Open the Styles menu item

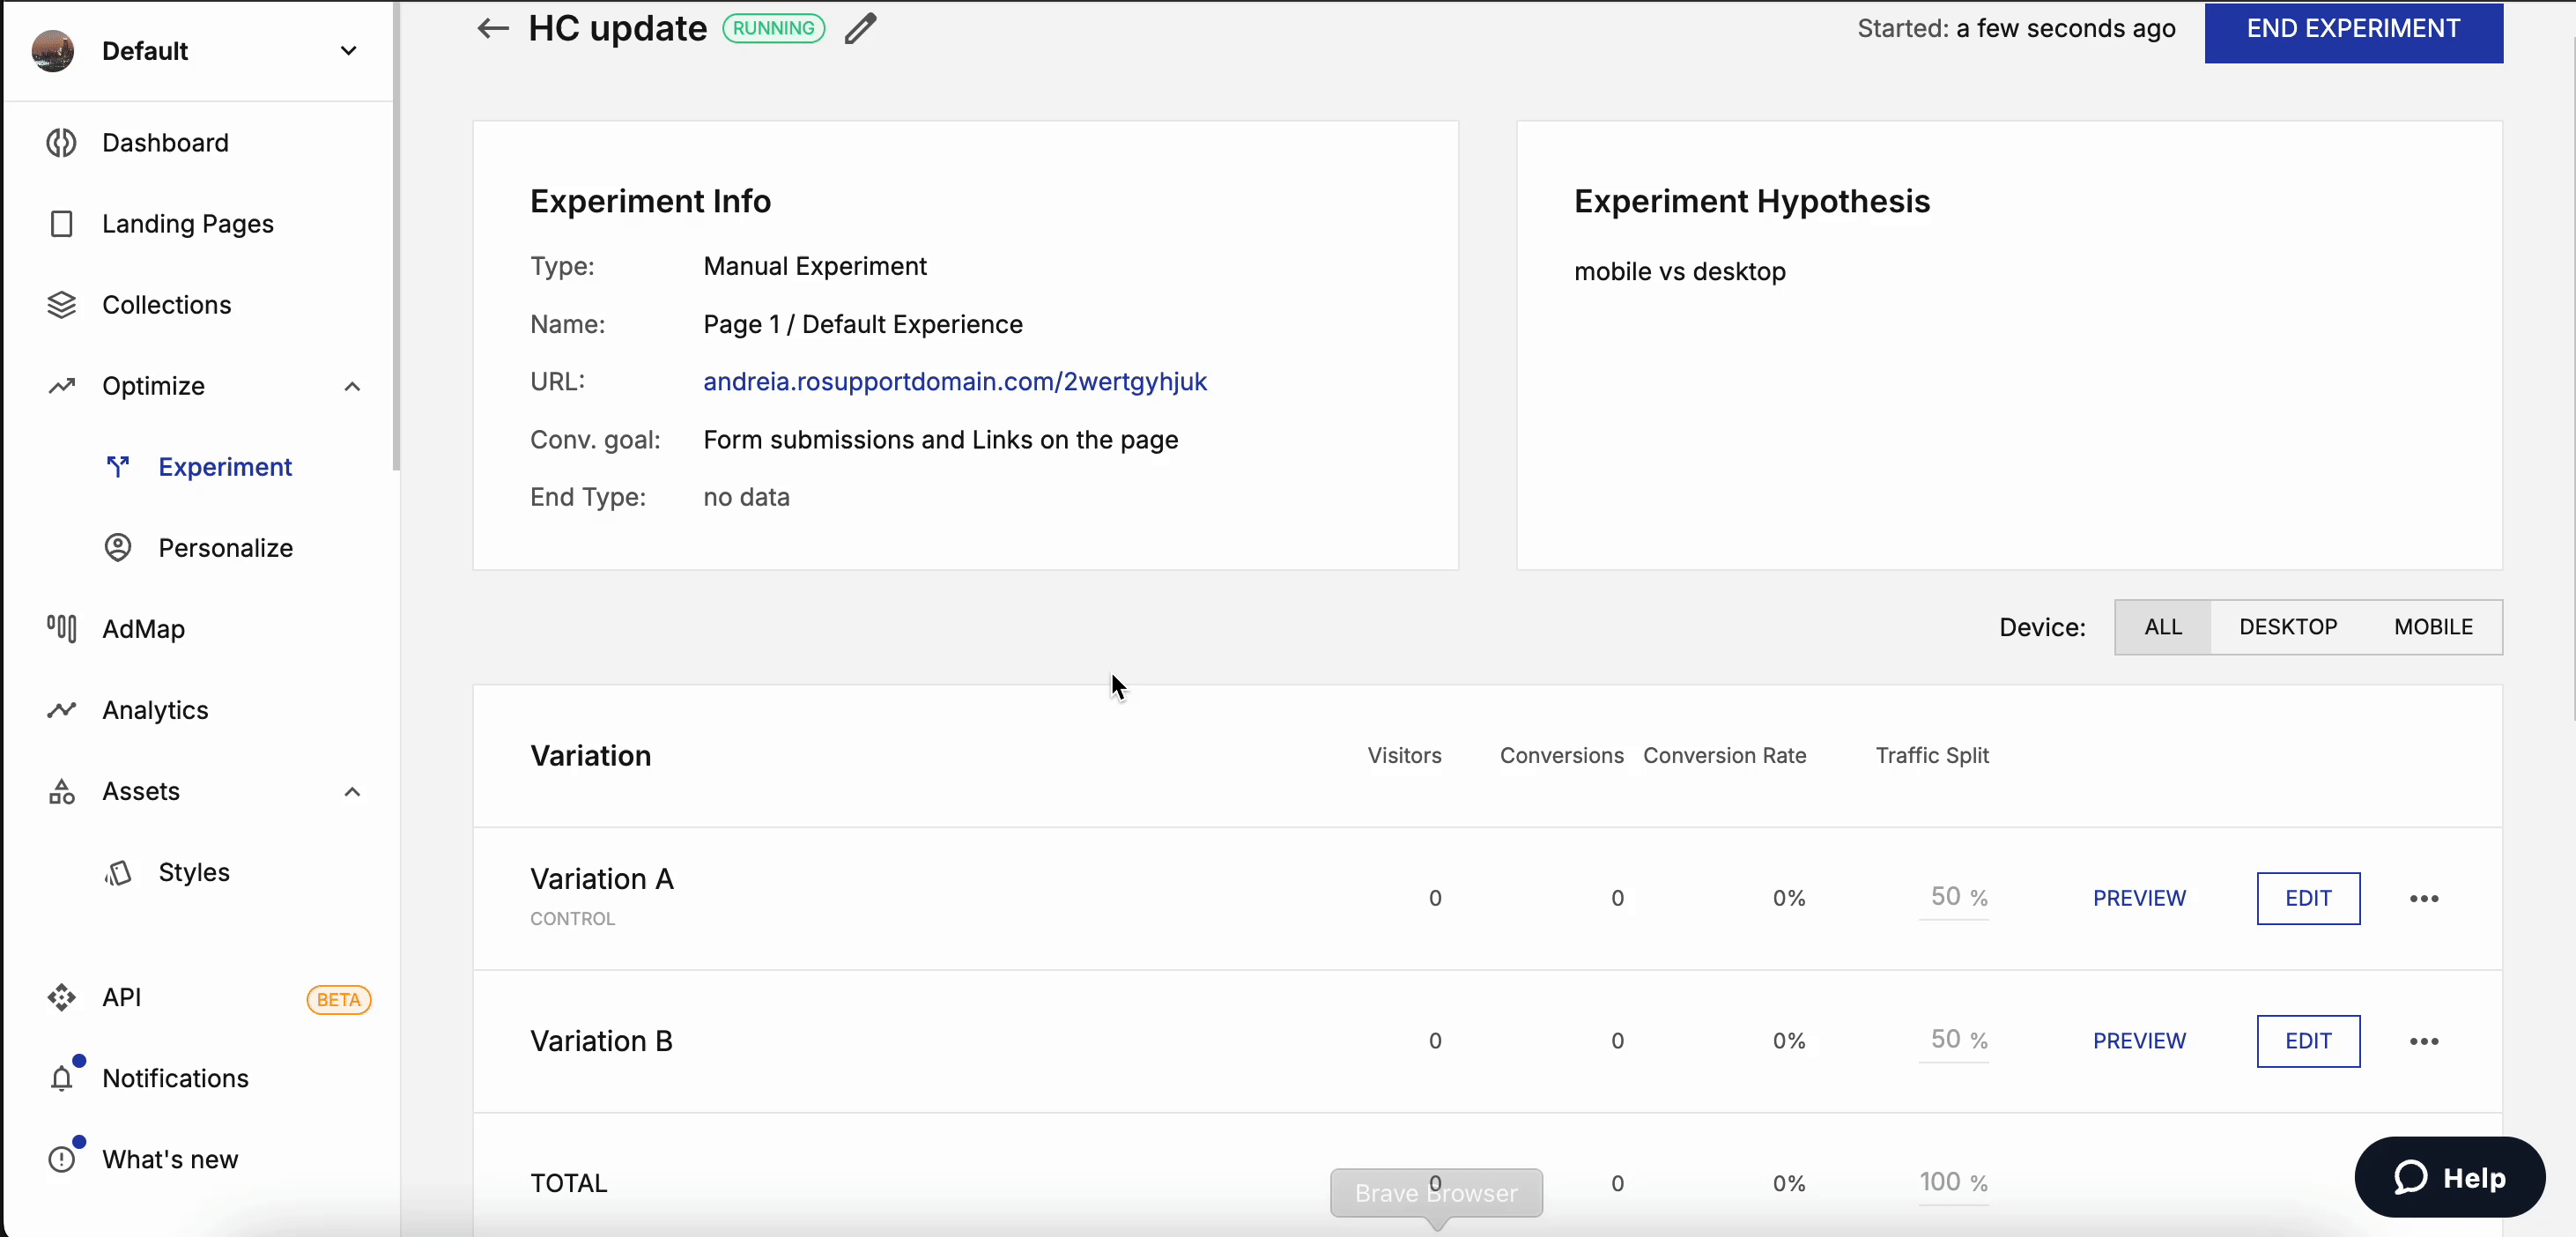(x=194, y=872)
